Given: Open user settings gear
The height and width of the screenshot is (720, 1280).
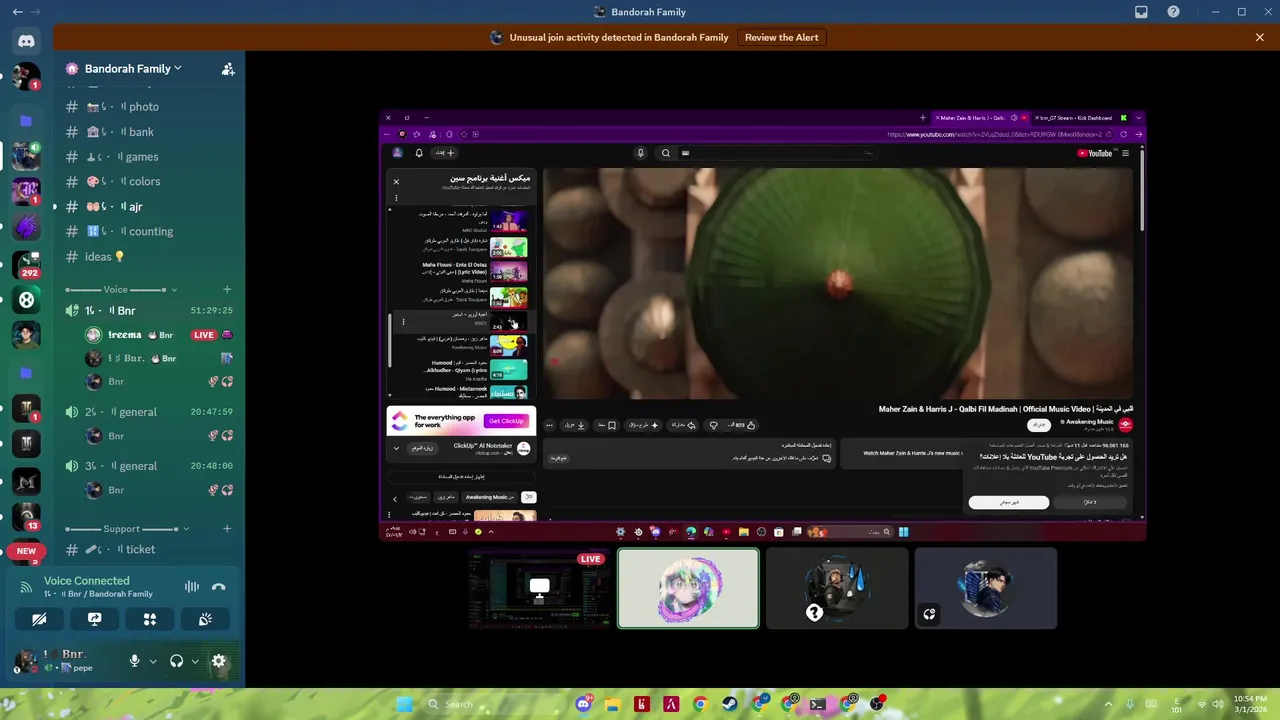Looking at the screenshot, I should (x=219, y=661).
